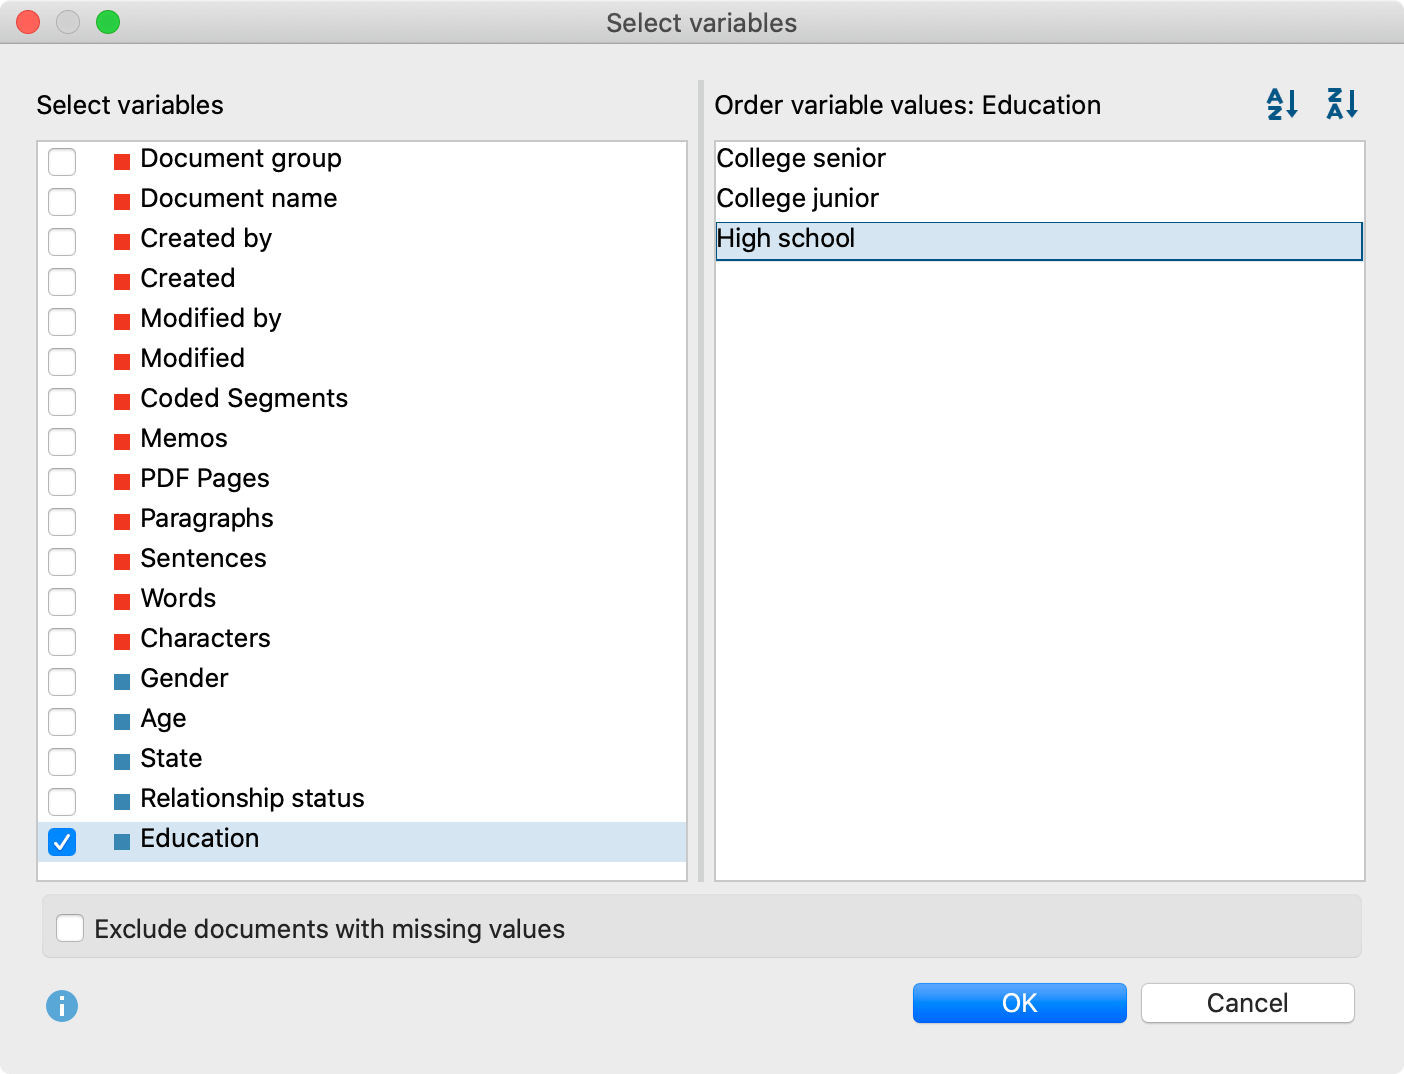Check the Relationship status checkbox
Viewport: 1404px width, 1074px height.
[x=62, y=801]
